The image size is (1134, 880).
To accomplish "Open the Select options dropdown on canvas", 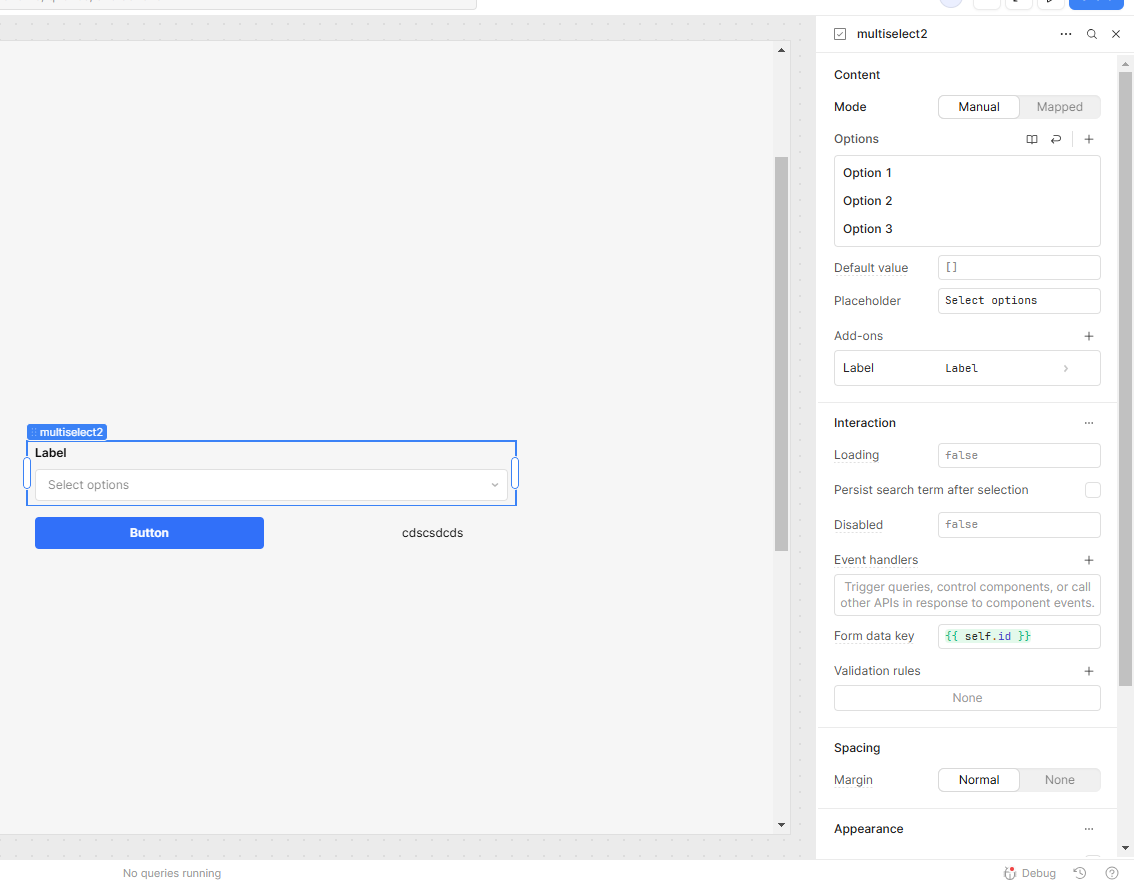I will 271,485.
